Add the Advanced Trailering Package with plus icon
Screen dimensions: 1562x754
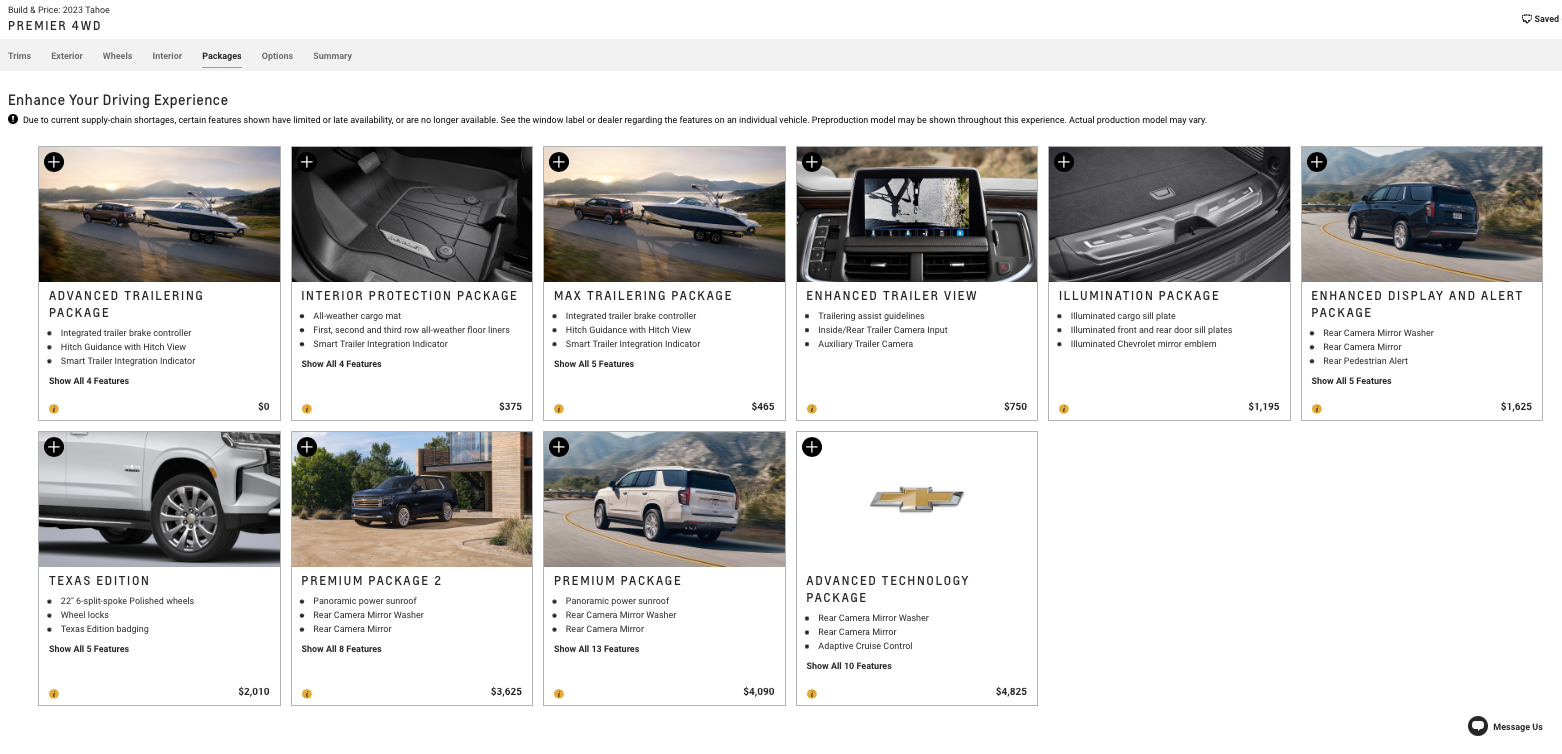[x=54, y=162]
